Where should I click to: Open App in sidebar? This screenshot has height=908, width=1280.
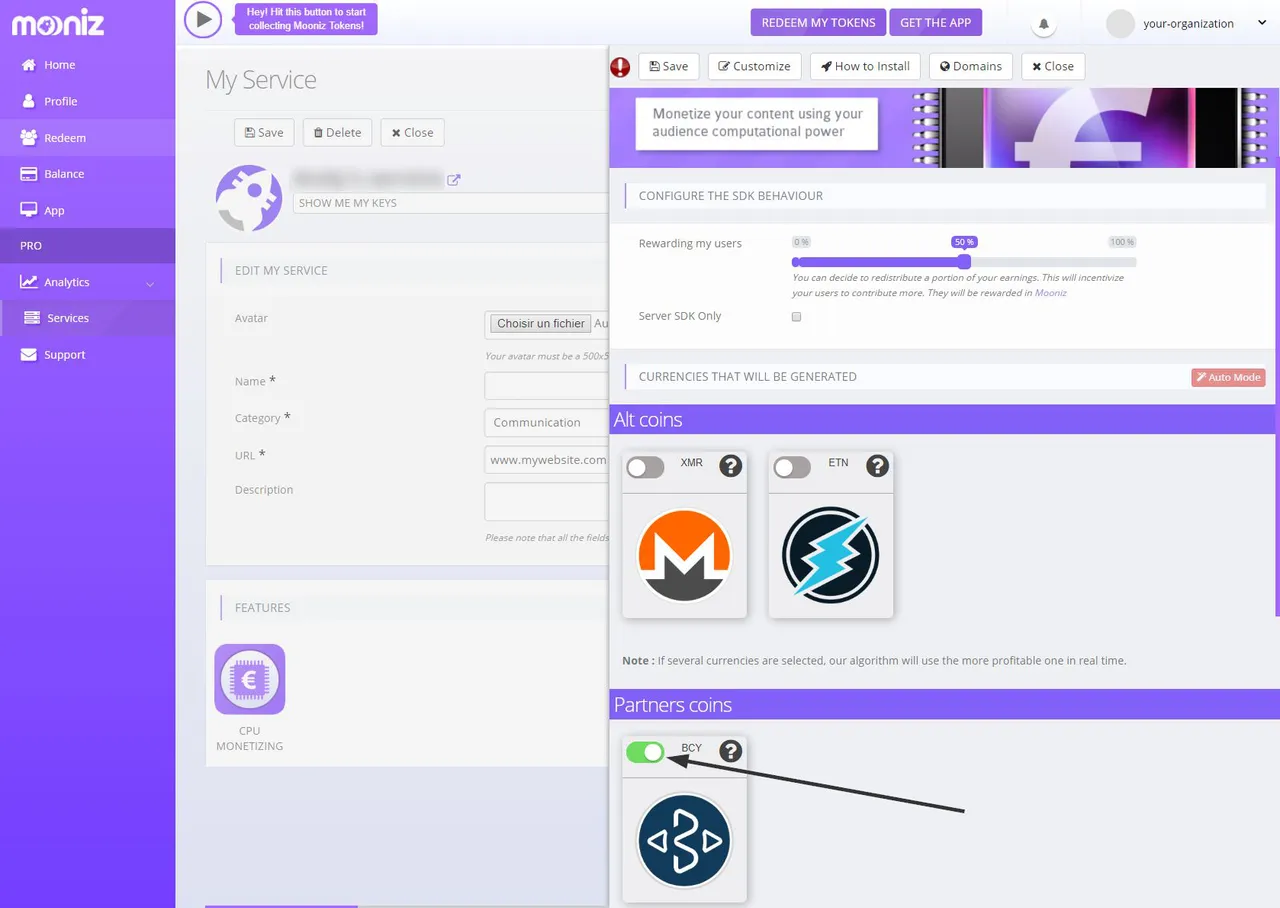pyautogui.click(x=87, y=211)
